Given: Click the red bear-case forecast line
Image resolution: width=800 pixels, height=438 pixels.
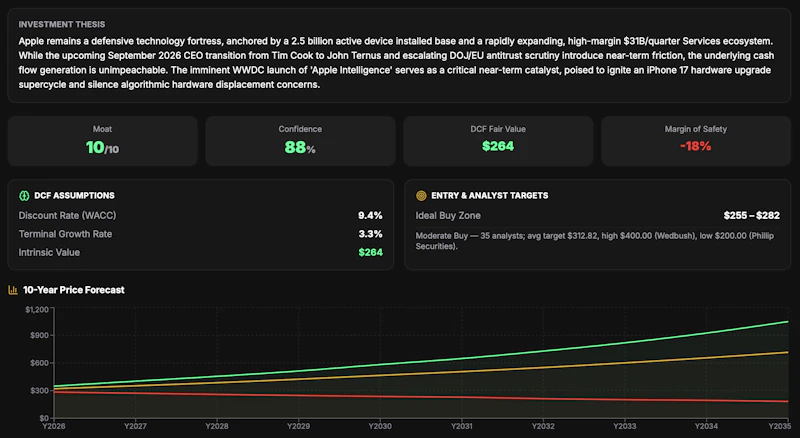Looking at the screenshot, I should (462, 397).
